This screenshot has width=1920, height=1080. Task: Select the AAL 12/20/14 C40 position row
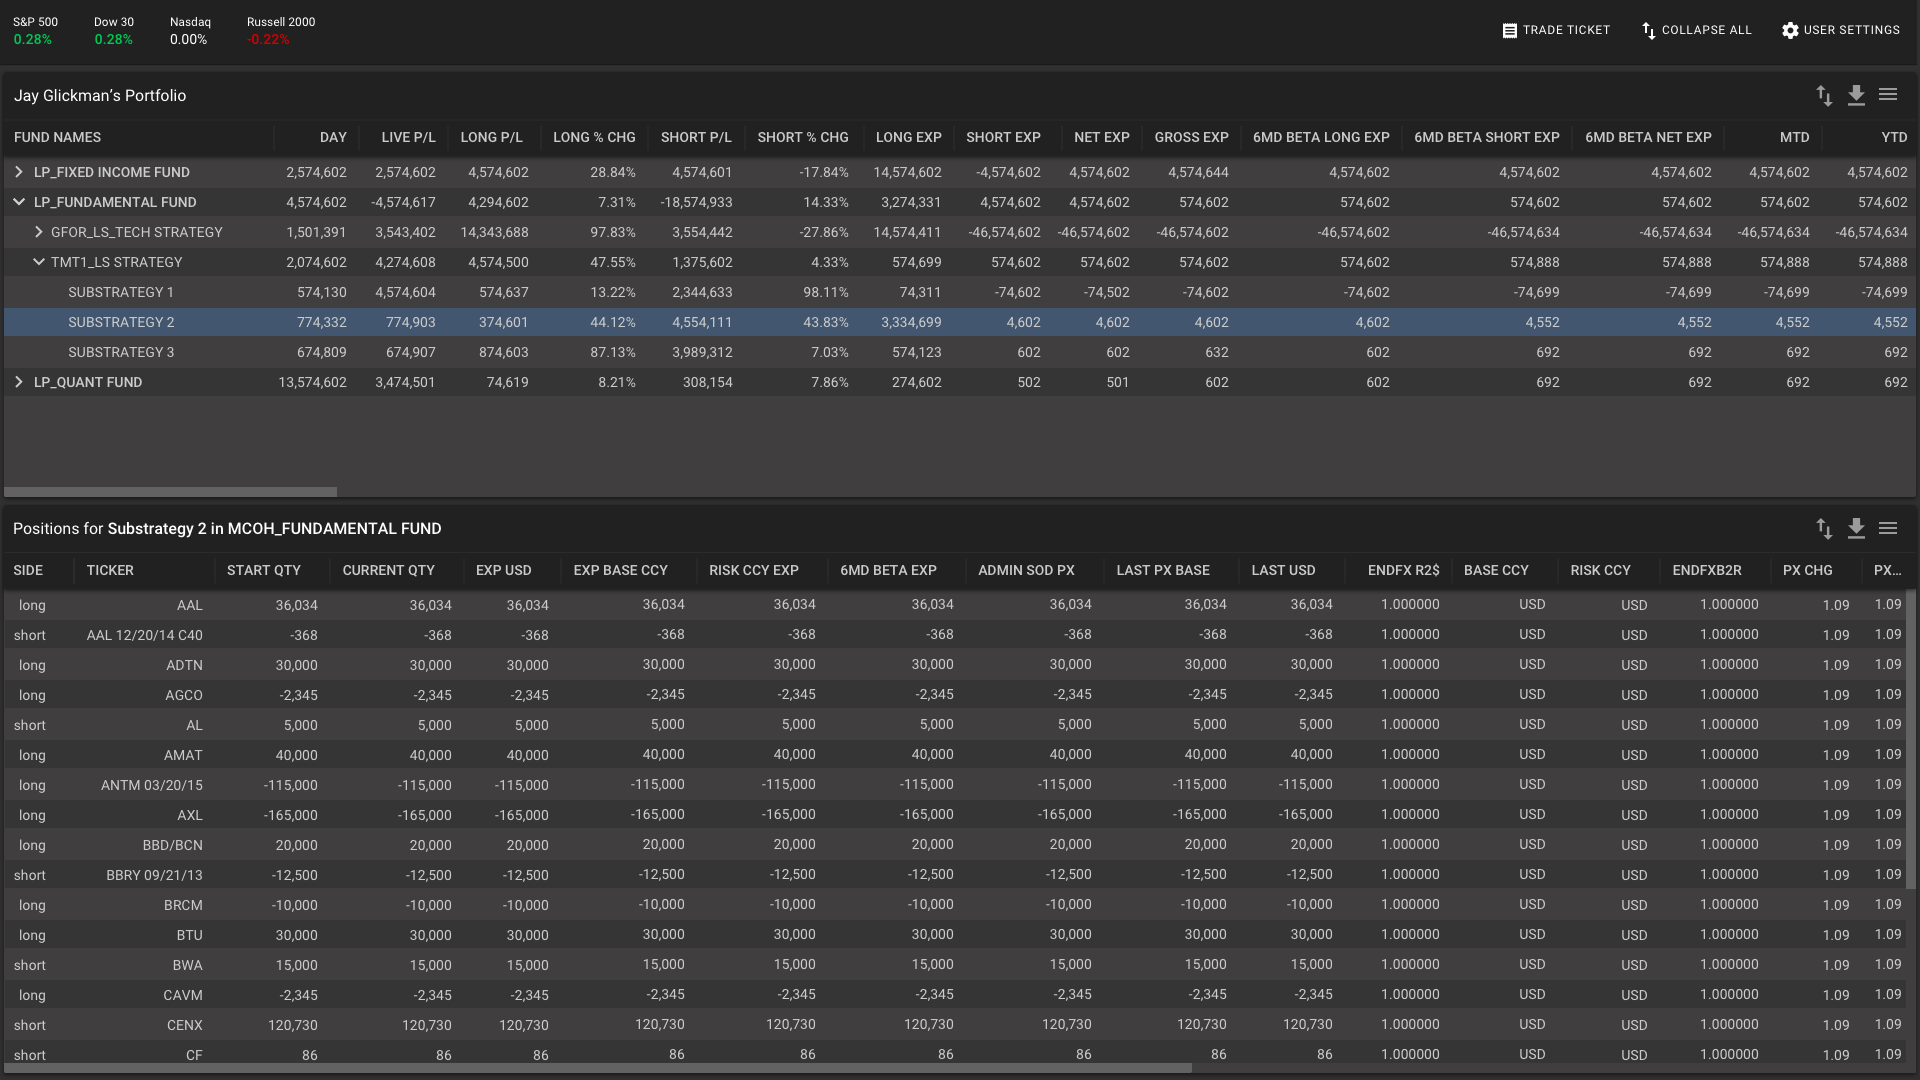pos(955,635)
